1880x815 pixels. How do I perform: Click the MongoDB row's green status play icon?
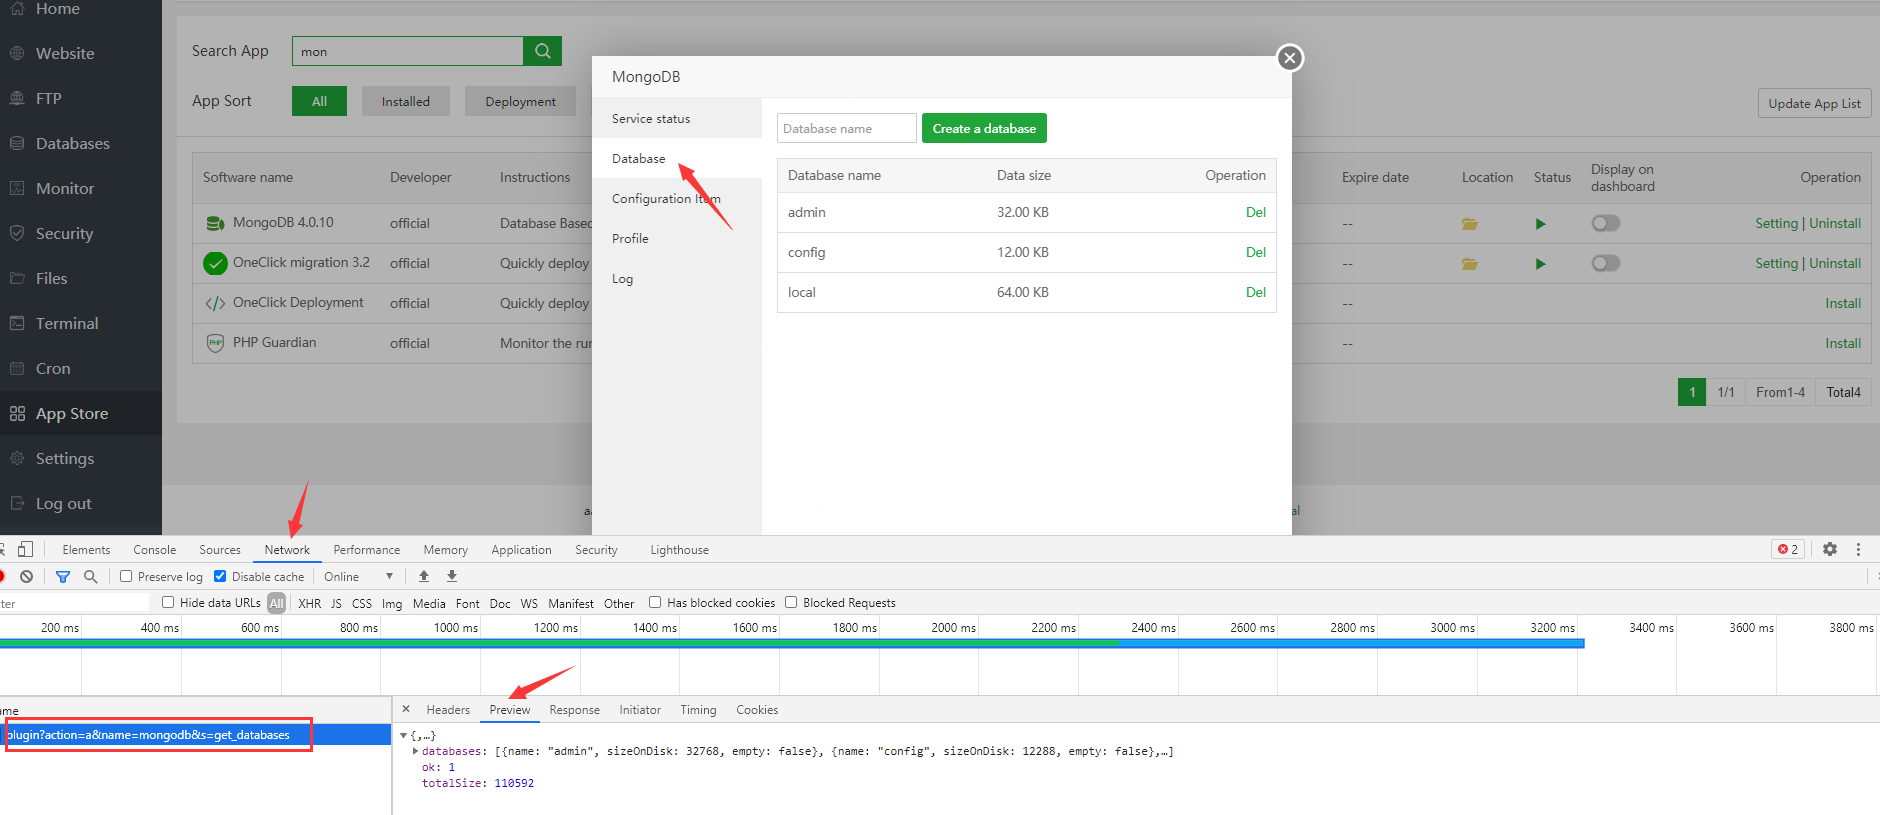1541,224
